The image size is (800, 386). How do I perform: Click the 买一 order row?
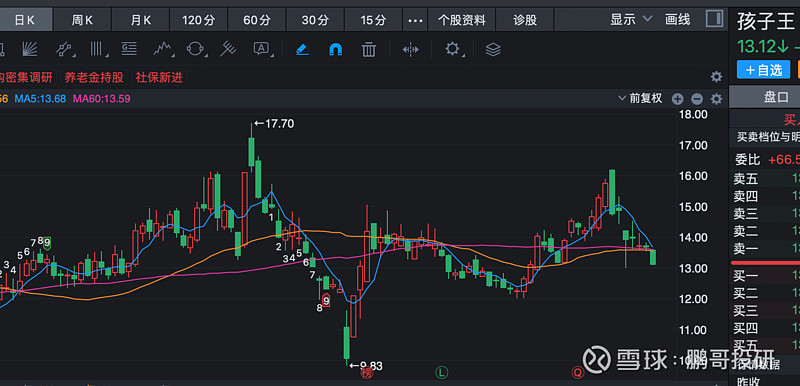[x=765, y=276]
